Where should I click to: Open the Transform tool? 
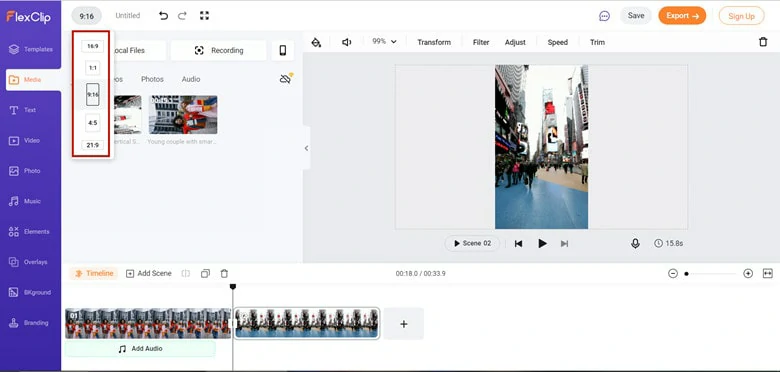[x=434, y=42]
